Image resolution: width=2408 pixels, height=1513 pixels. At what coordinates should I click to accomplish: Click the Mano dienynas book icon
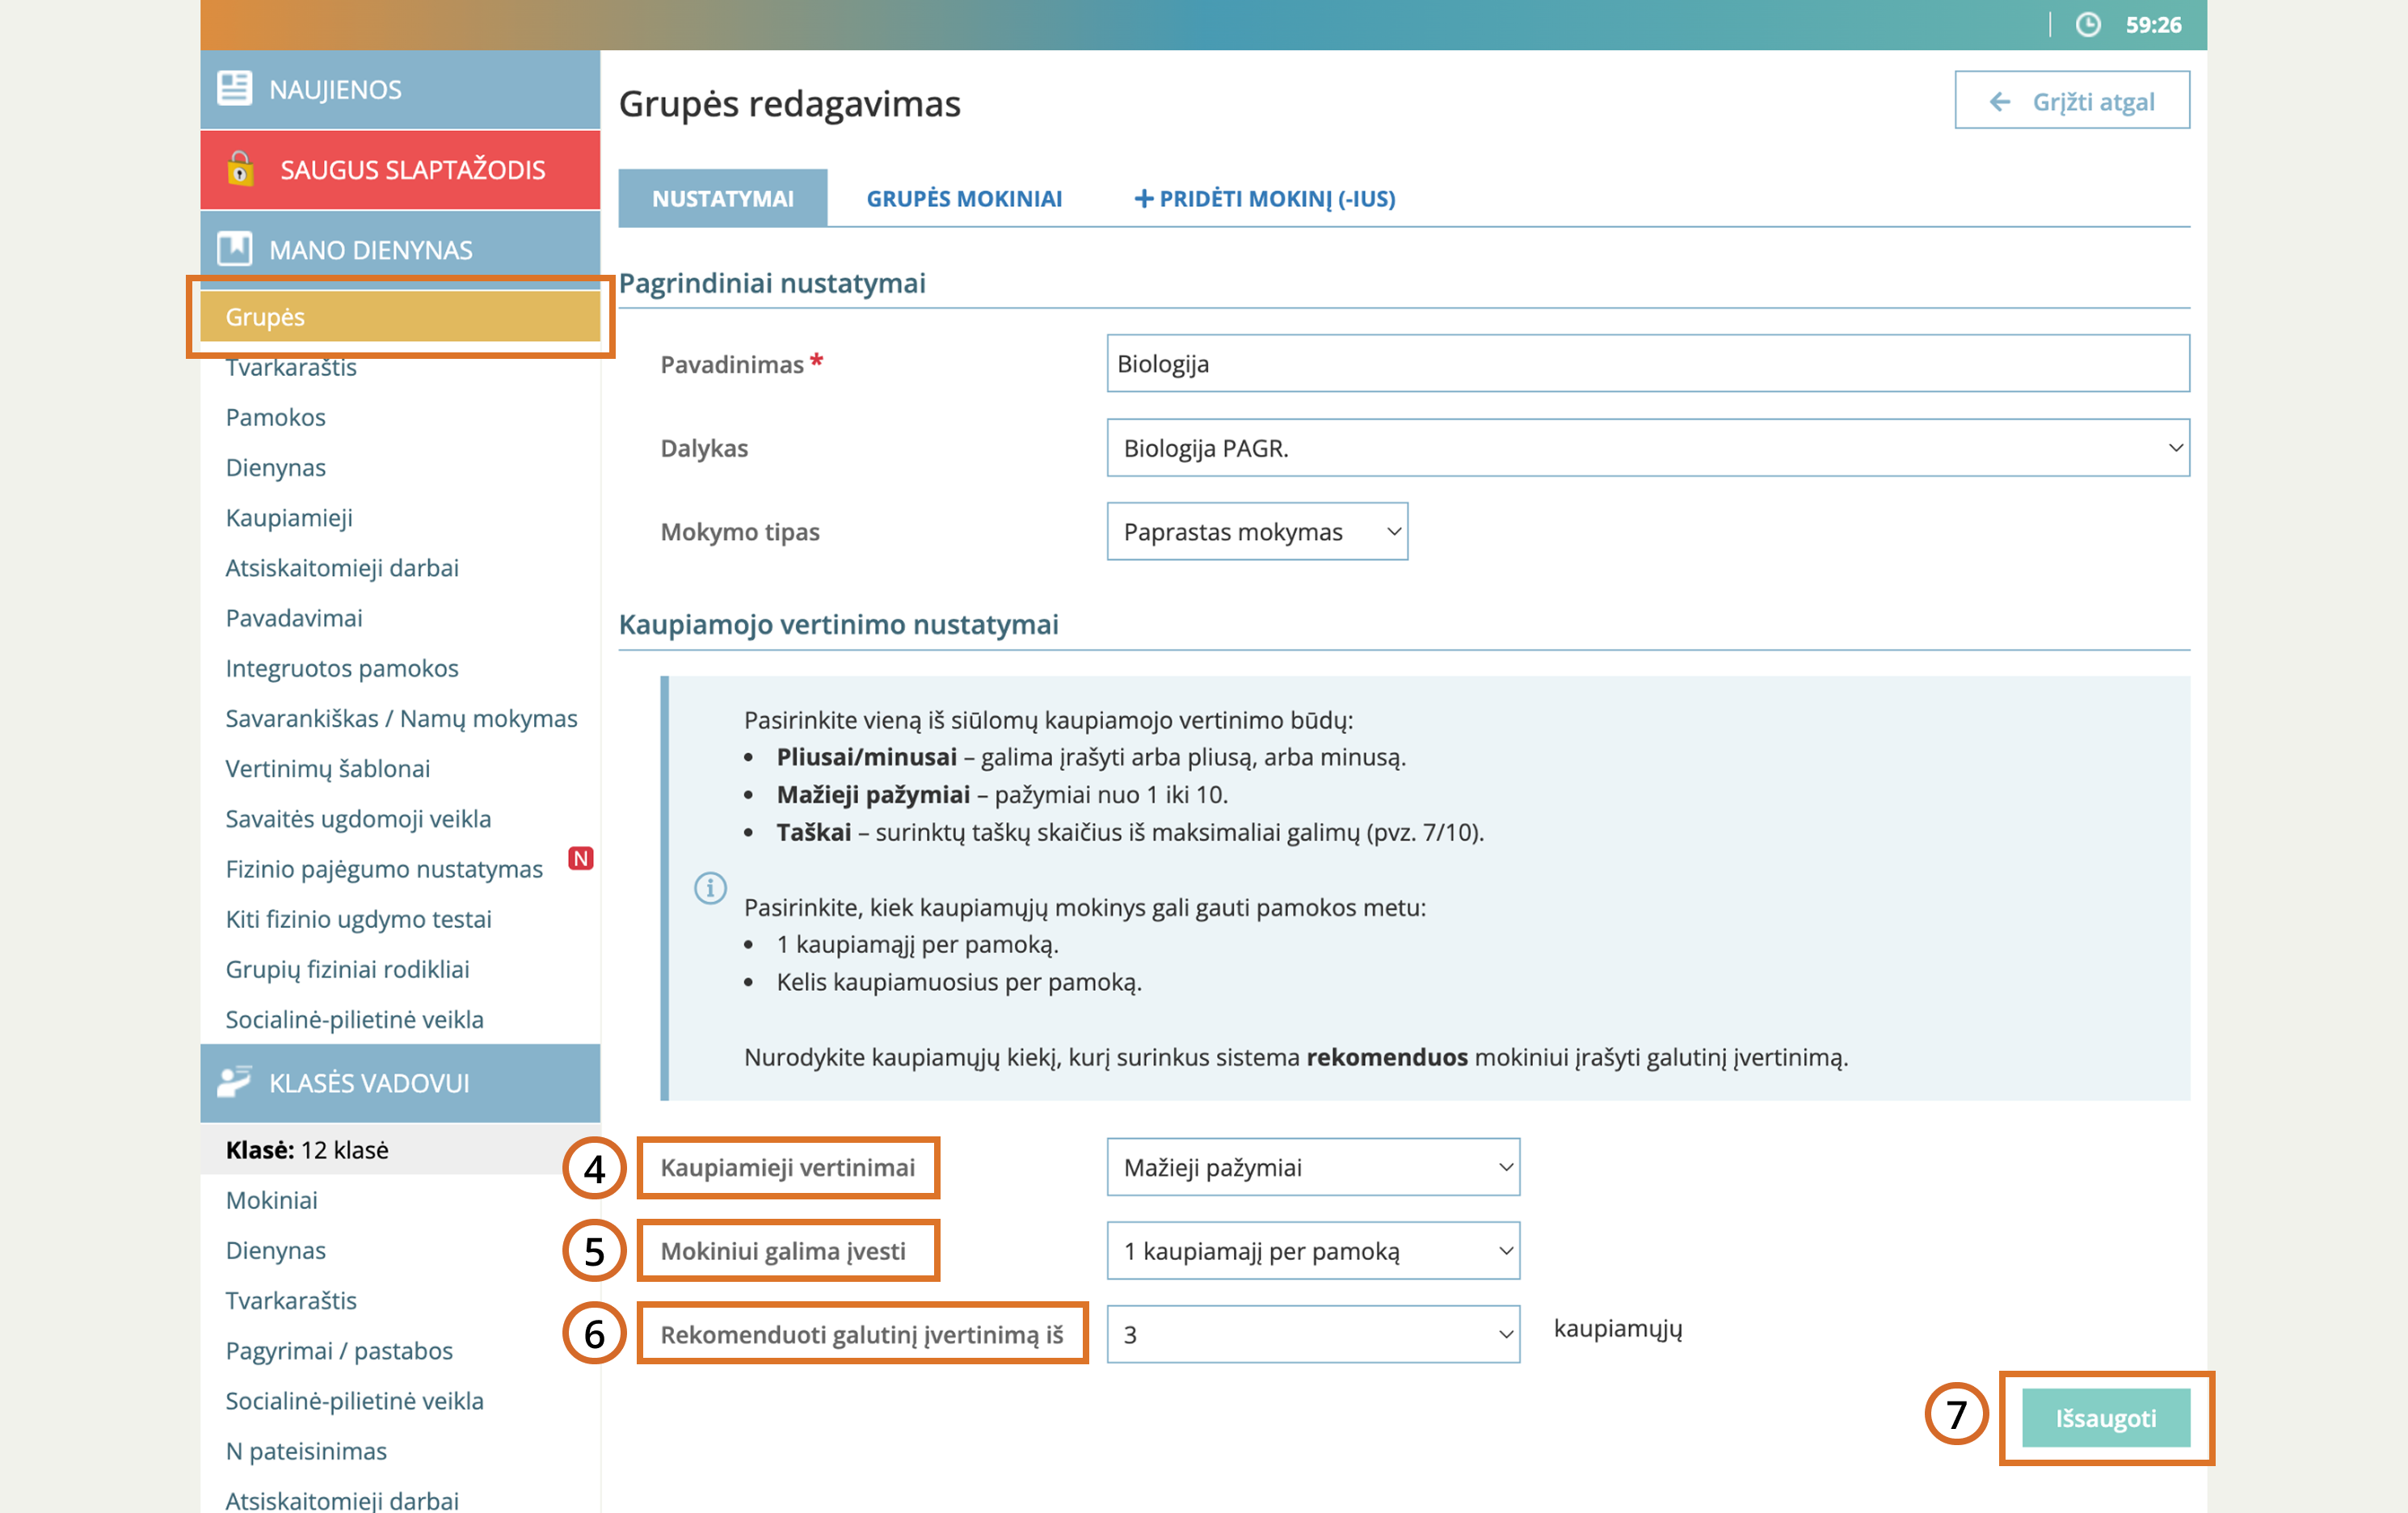tap(234, 249)
